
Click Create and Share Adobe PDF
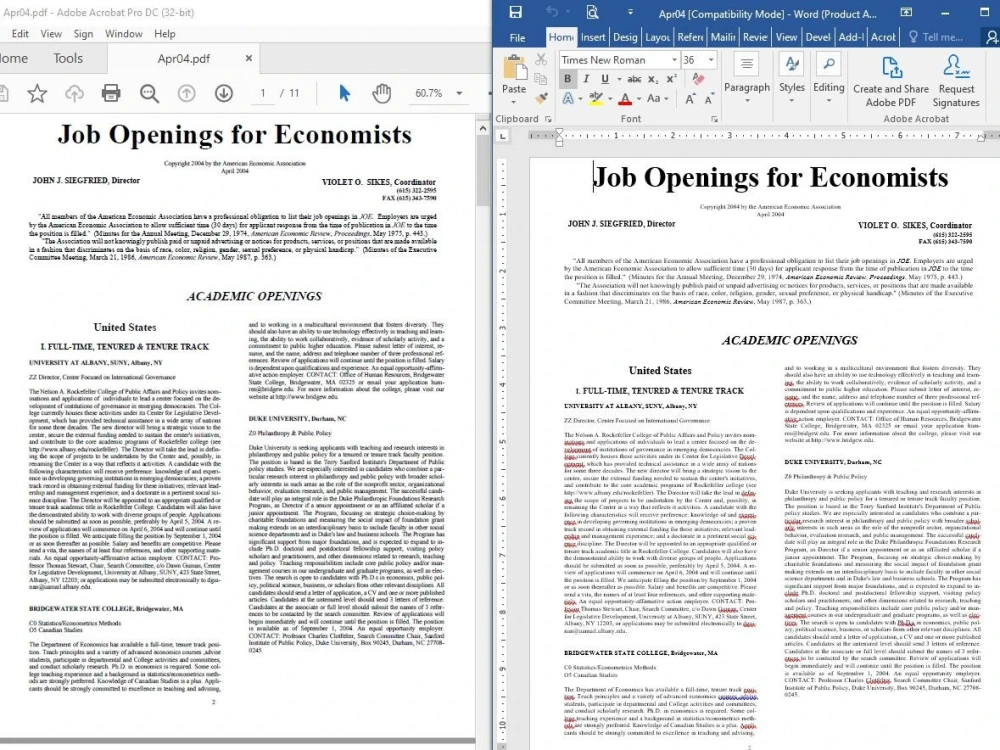click(891, 81)
